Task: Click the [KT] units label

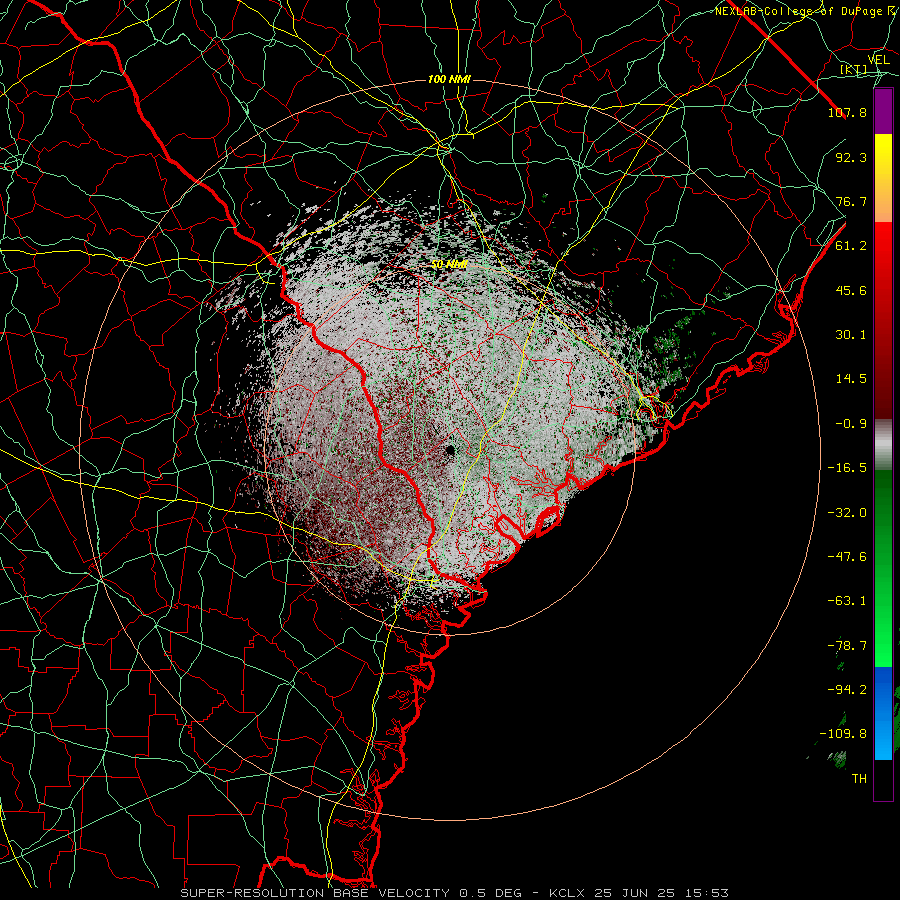Action: coord(854,69)
